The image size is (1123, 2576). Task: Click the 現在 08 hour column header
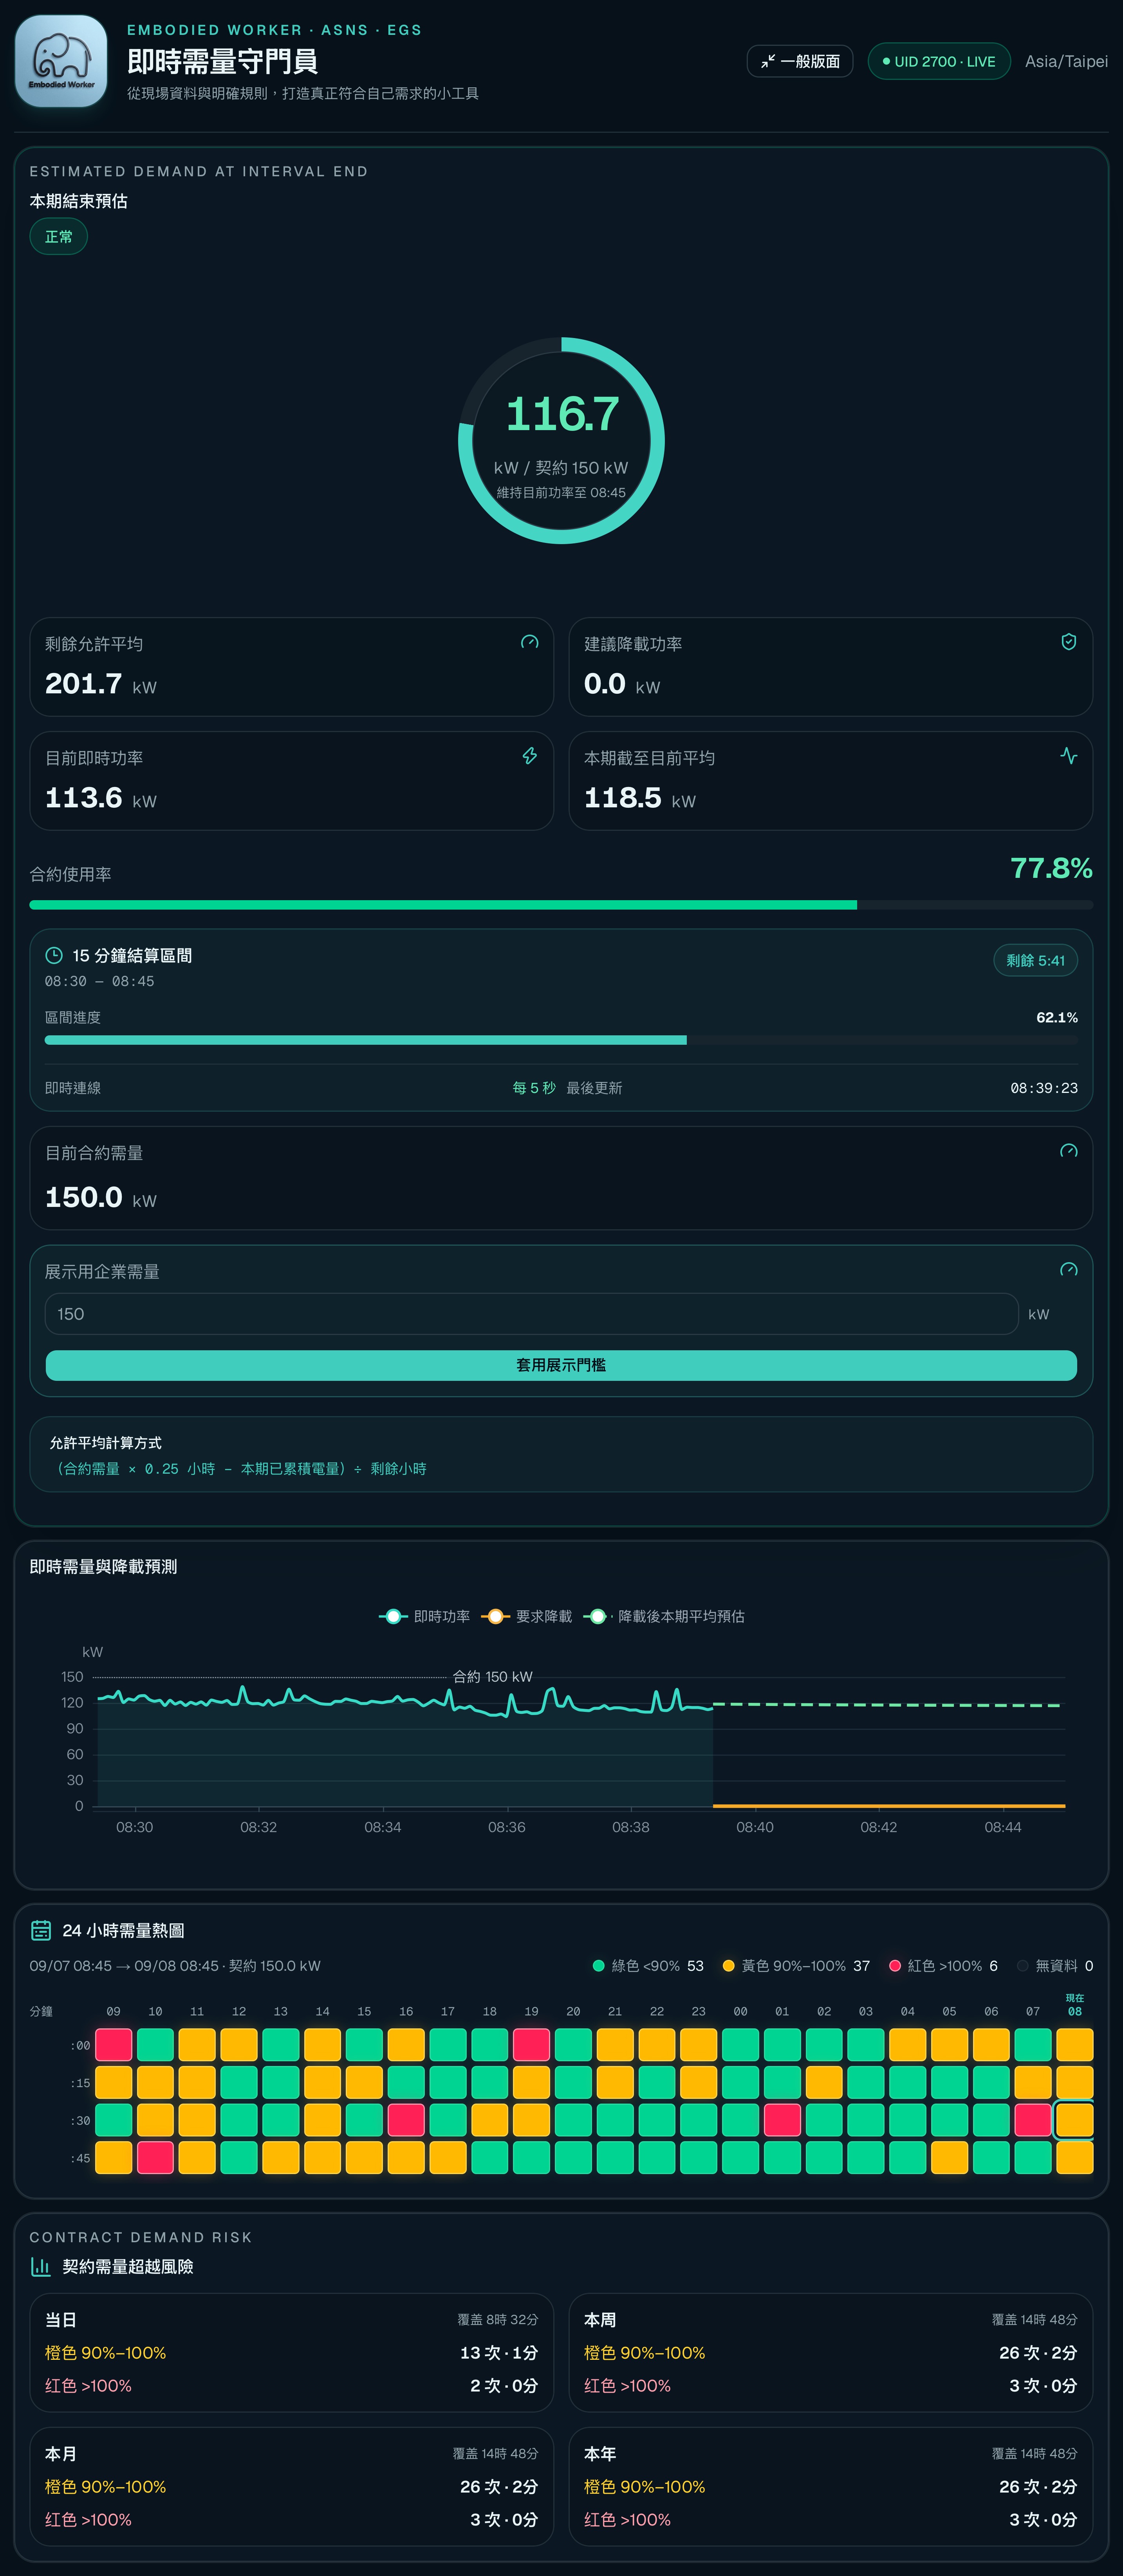[x=1074, y=2004]
